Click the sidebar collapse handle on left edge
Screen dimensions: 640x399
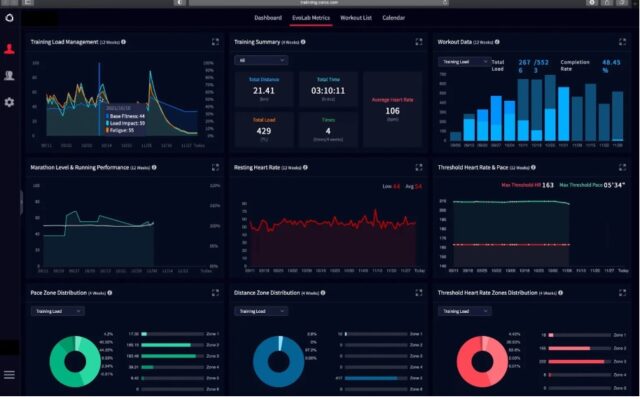point(21,202)
